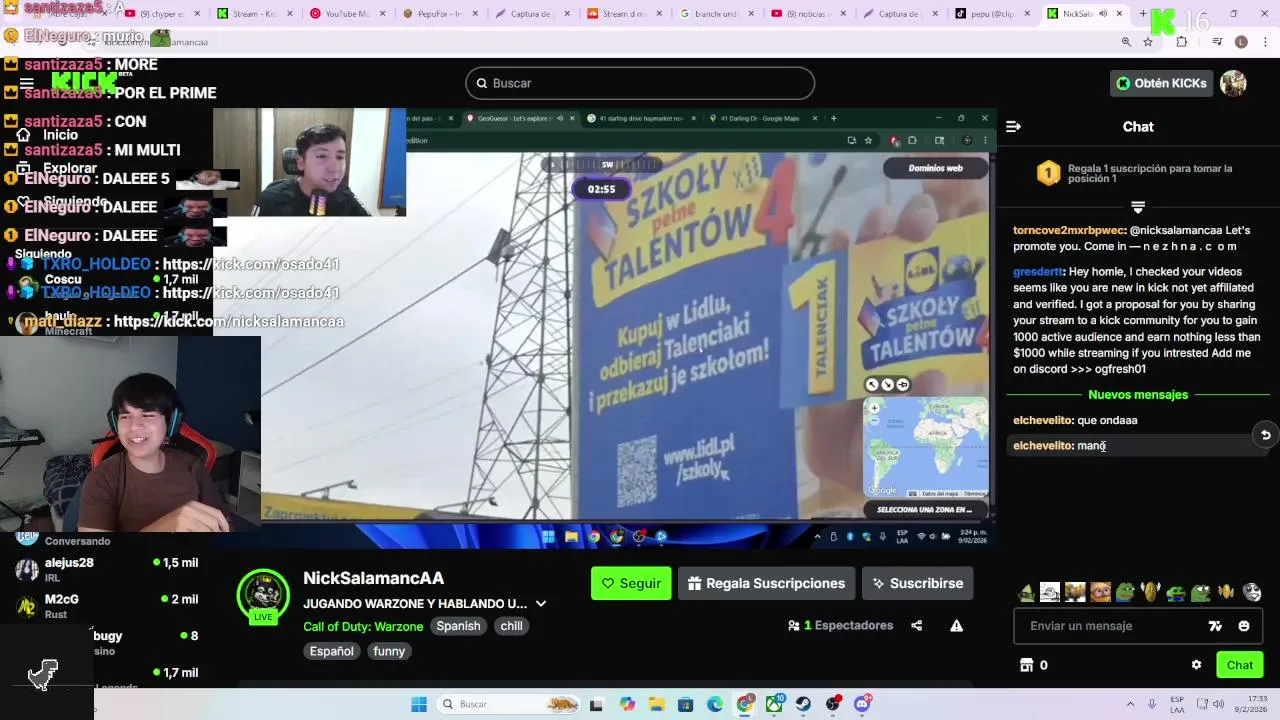Open the Kick sidebar hamburger menu
Image resolution: width=1280 pixels, height=720 pixels.
click(x=27, y=84)
